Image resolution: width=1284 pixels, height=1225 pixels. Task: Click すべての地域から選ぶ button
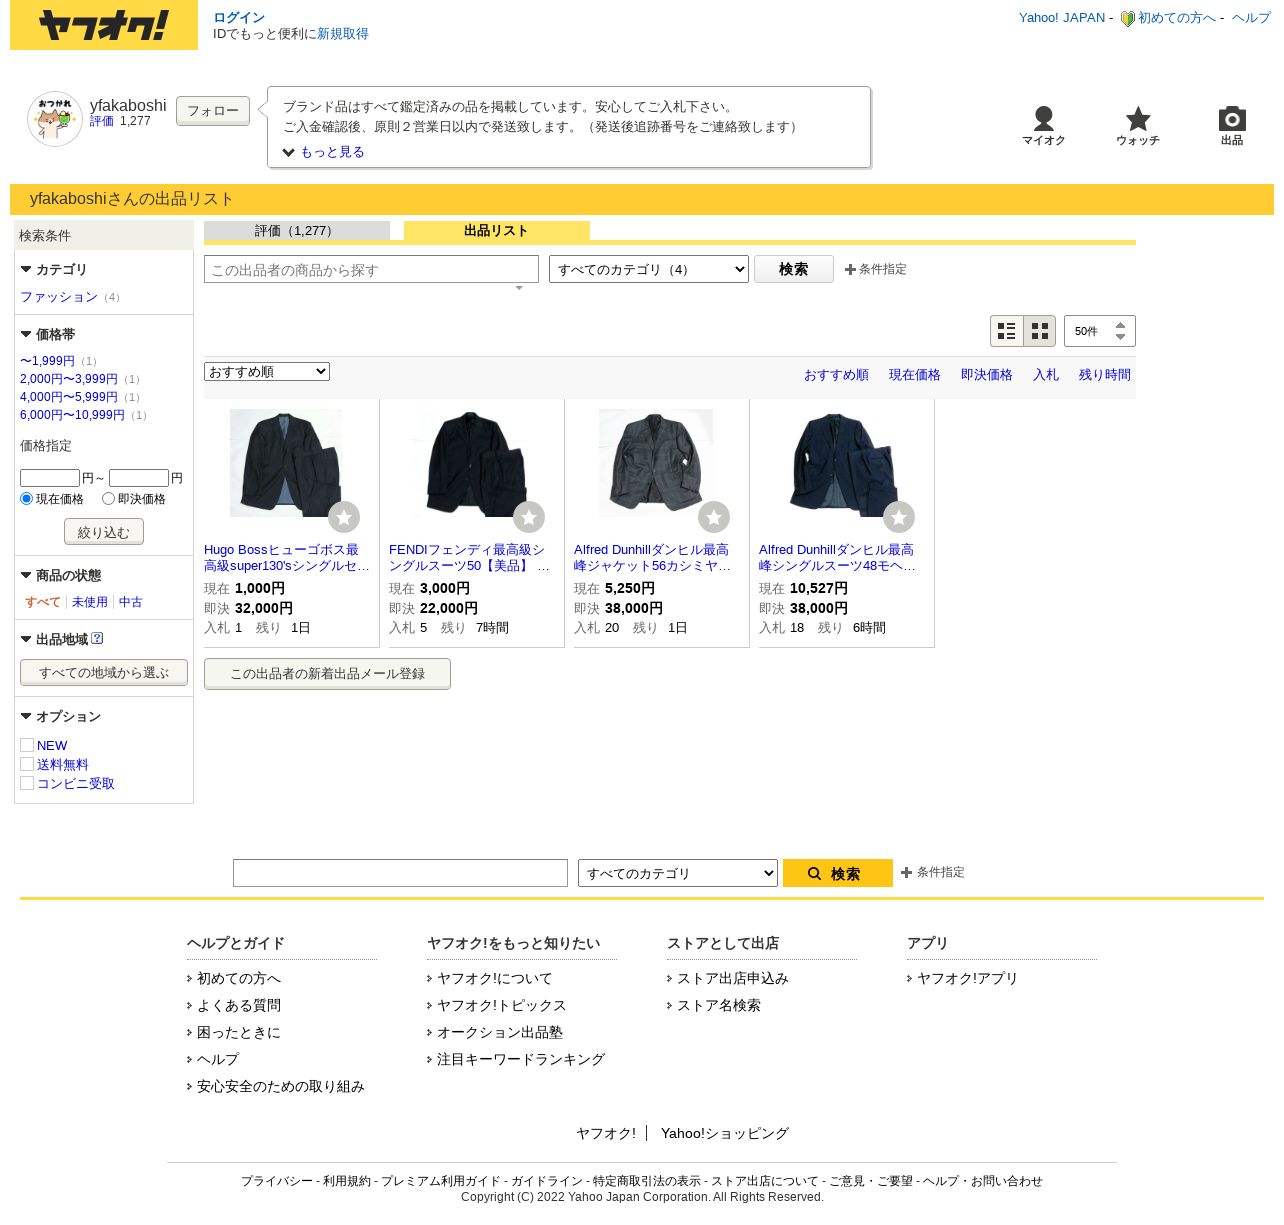104,672
